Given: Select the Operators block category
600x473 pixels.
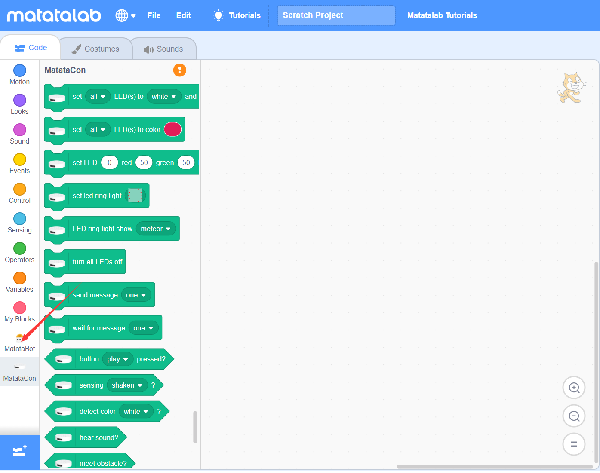Looking at the screenshot, I should tap(20, 253).
